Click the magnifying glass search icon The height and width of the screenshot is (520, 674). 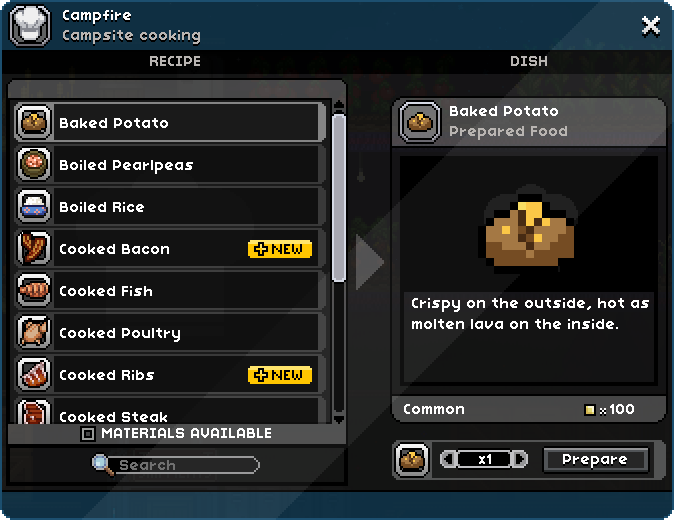[102, 465]
